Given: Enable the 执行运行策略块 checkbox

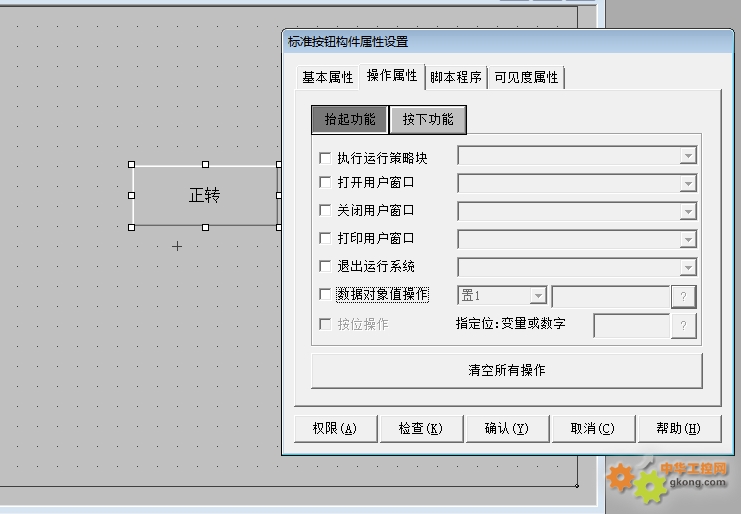Looking at the screenshot, I should click(325, 158).
